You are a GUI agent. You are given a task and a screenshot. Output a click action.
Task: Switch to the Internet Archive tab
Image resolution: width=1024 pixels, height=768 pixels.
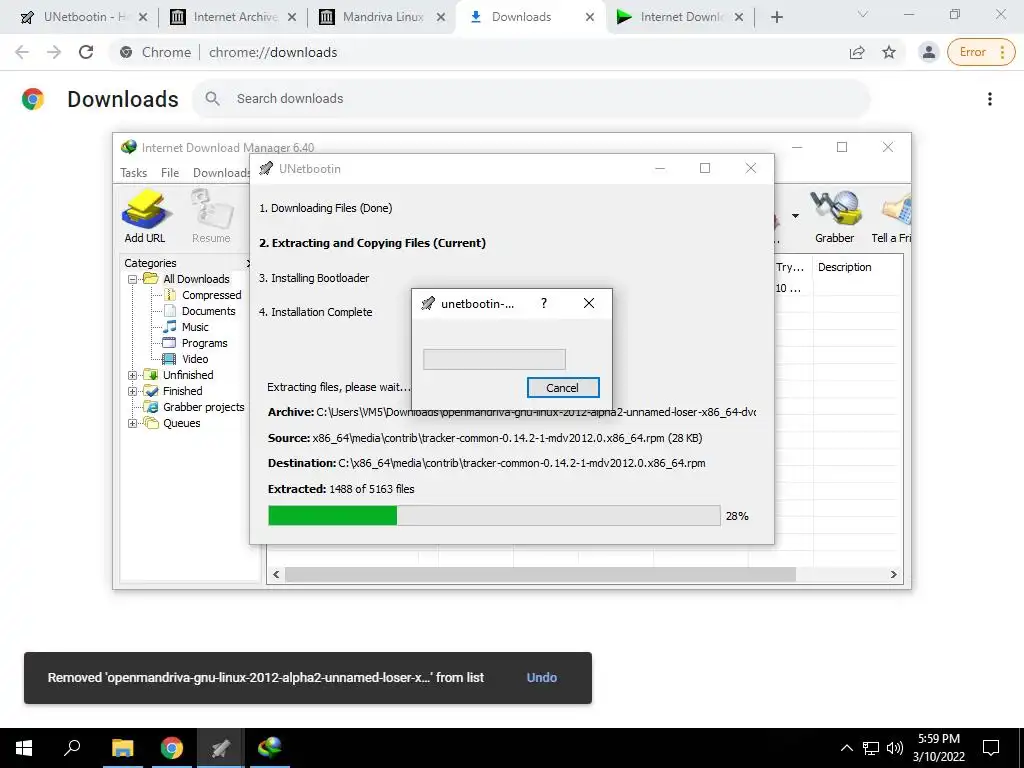pos(233,17)
